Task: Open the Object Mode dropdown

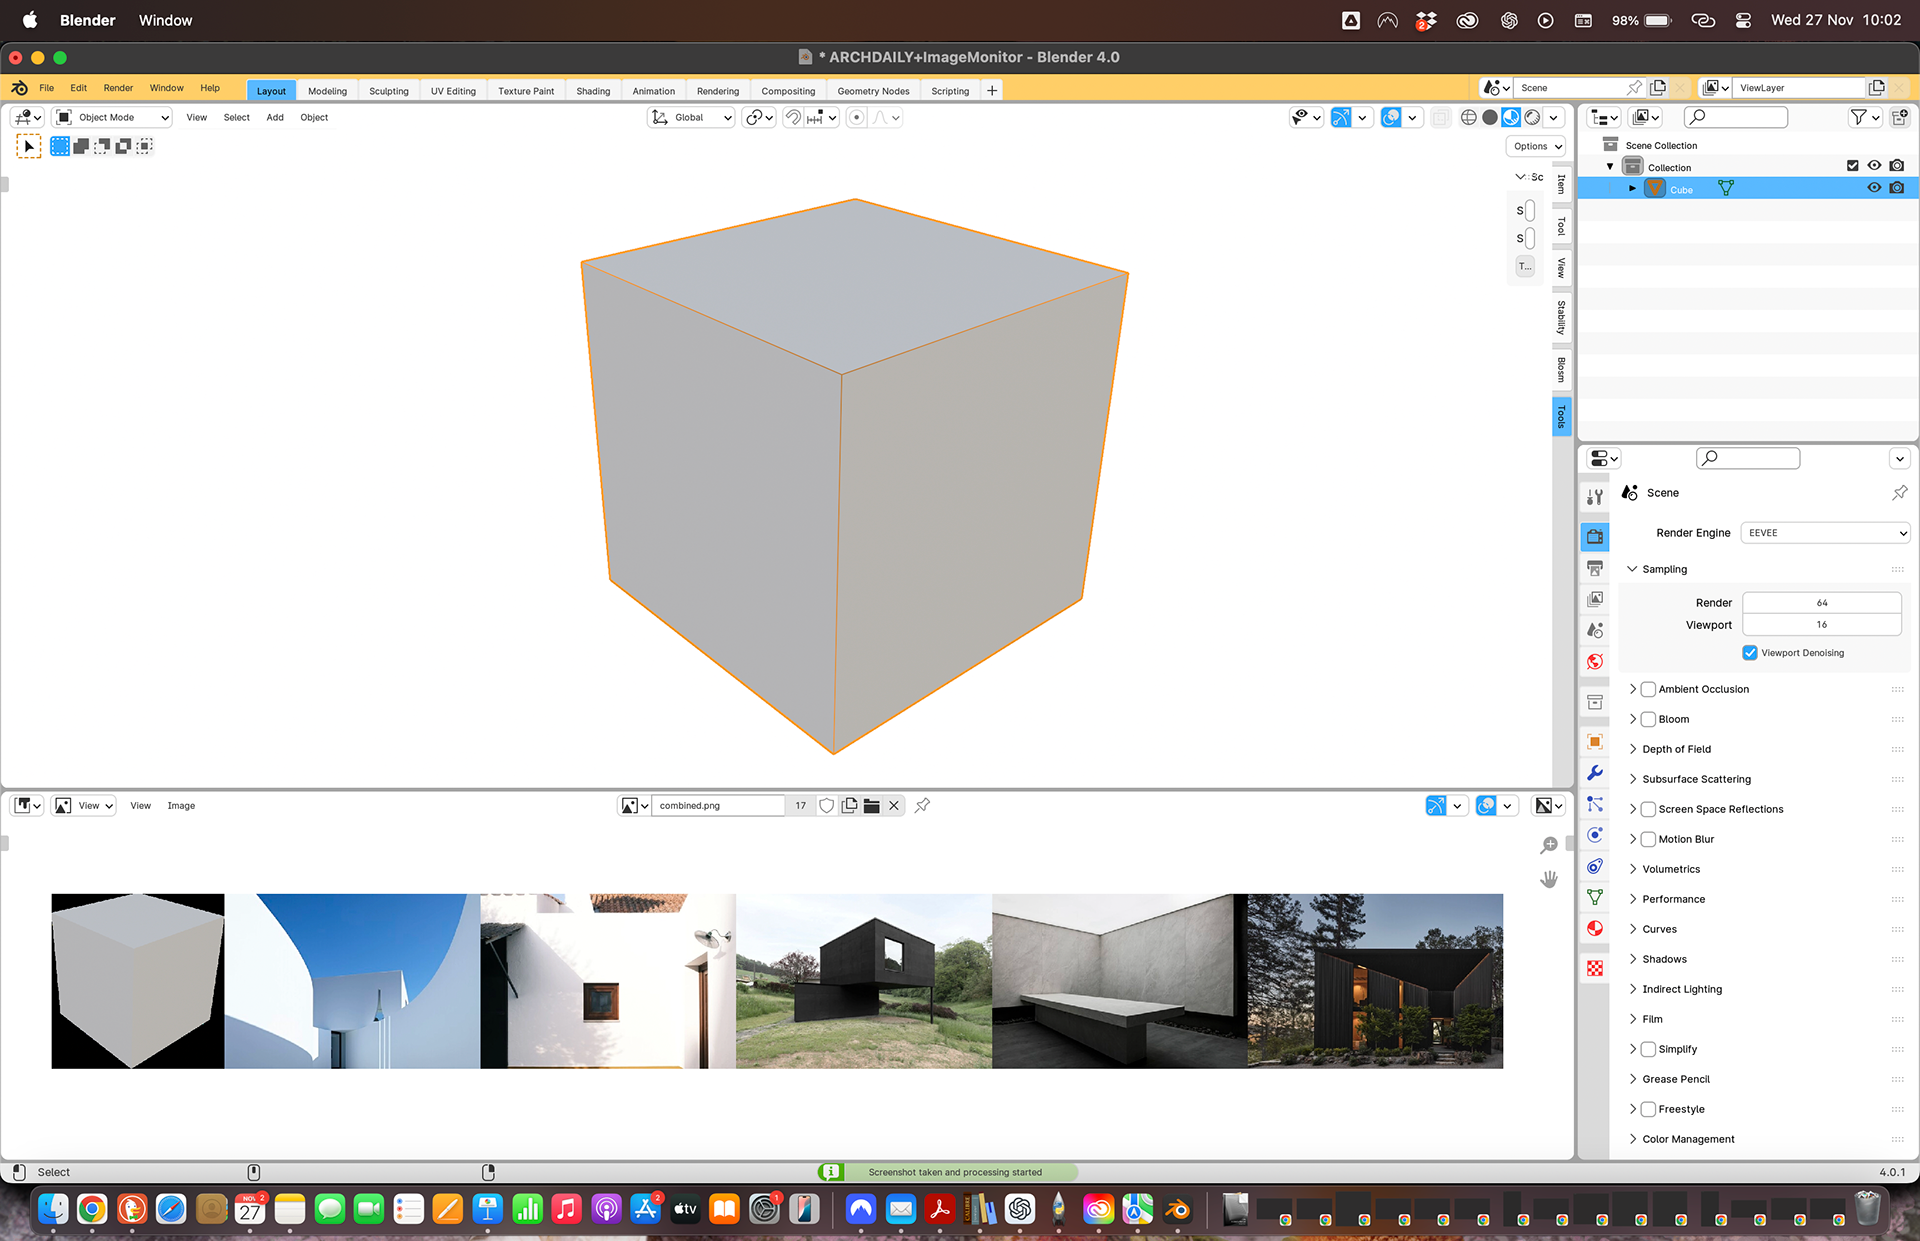Action: [112, 118]
